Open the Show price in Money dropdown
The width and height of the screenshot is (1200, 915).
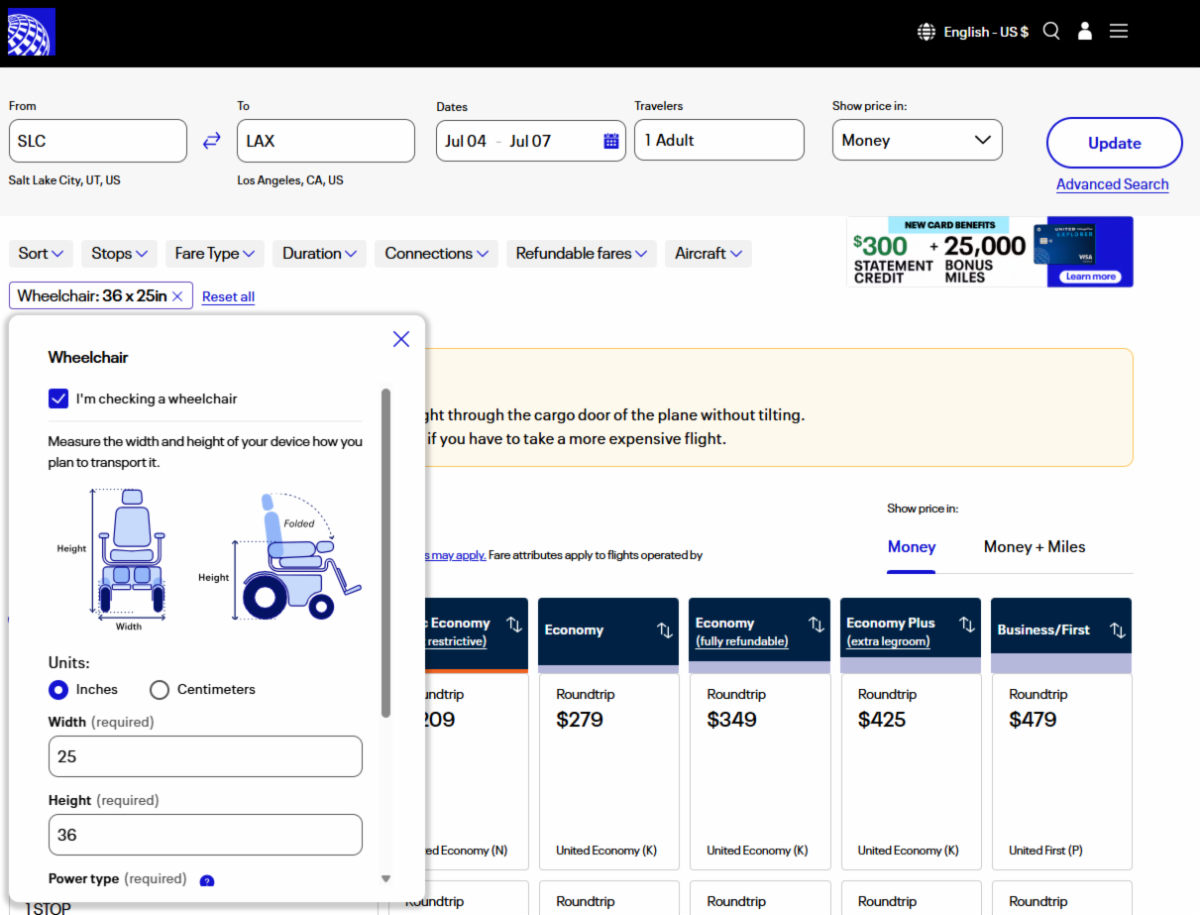click(x=917, y=140)
